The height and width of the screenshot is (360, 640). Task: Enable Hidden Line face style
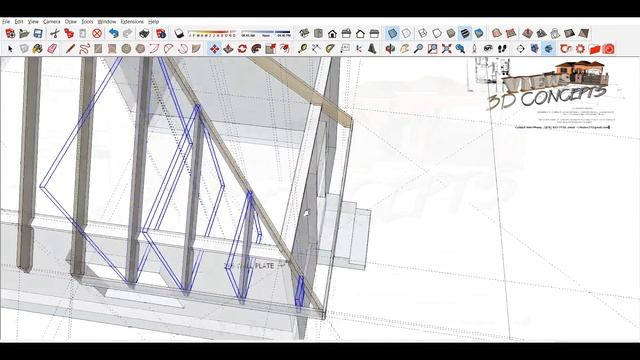[437, 33]
